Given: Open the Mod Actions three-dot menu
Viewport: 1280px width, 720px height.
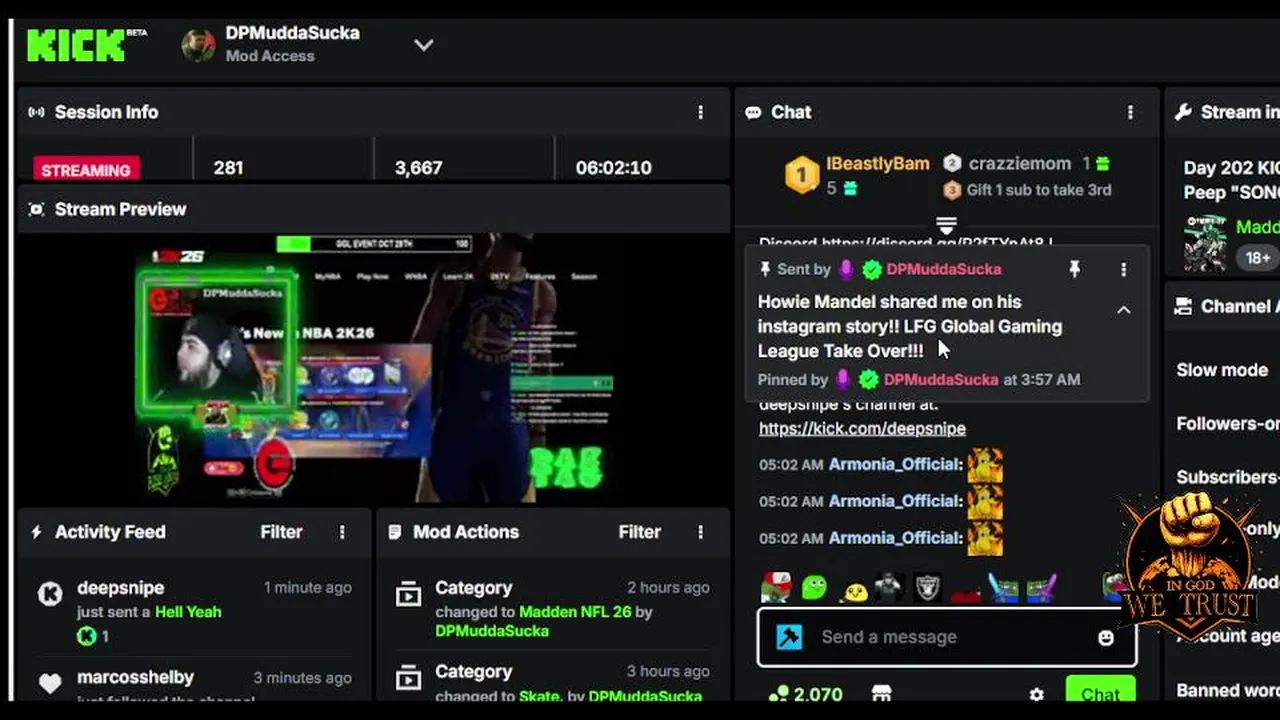Looking at the screenshot, I should [700, 532].
